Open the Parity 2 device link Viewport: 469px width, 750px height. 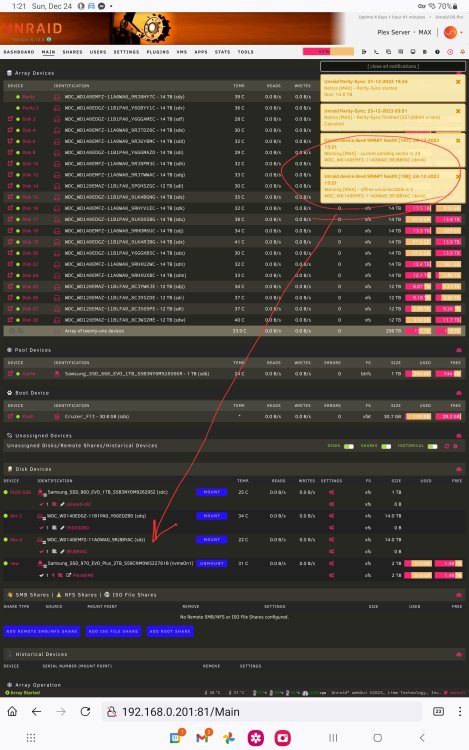pyautogui.click(x=31, y=108)
